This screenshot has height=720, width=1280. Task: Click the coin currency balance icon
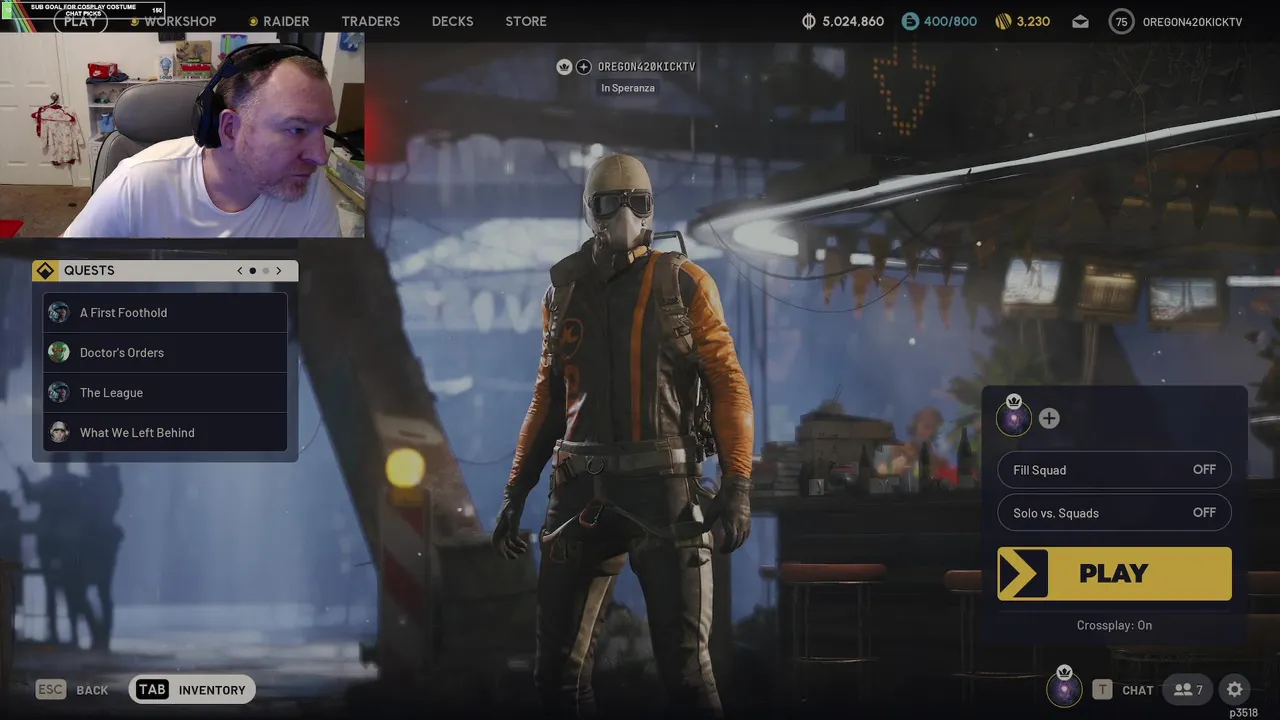[x=809, y=21]
